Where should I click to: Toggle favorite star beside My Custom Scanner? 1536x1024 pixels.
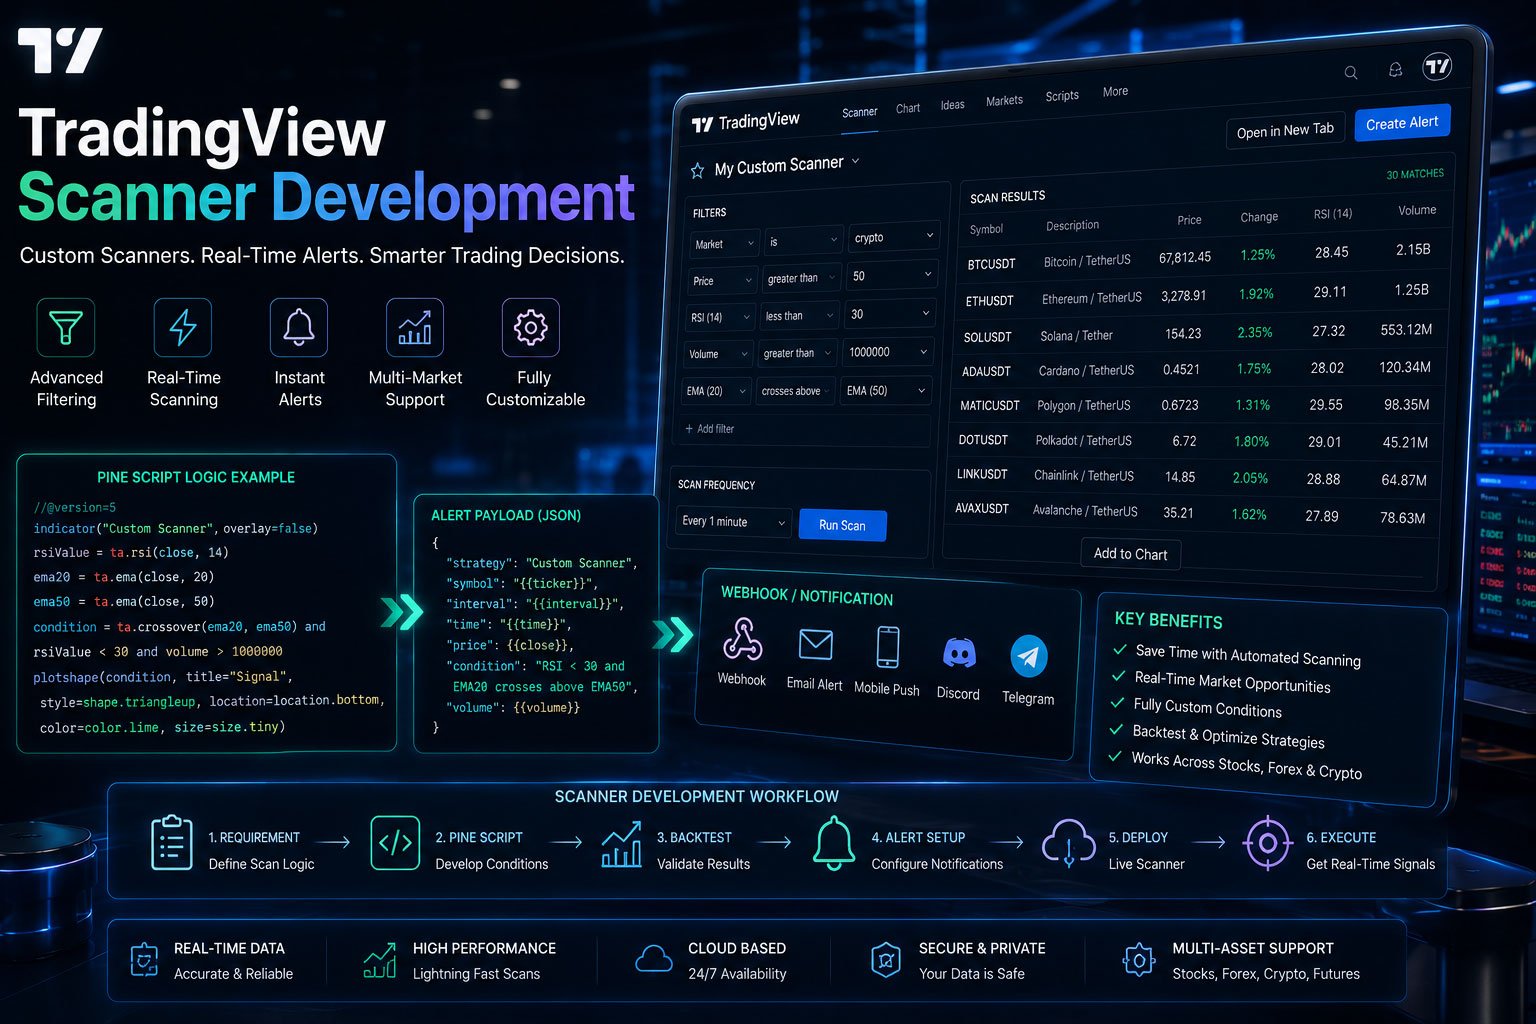coord(697,170)
